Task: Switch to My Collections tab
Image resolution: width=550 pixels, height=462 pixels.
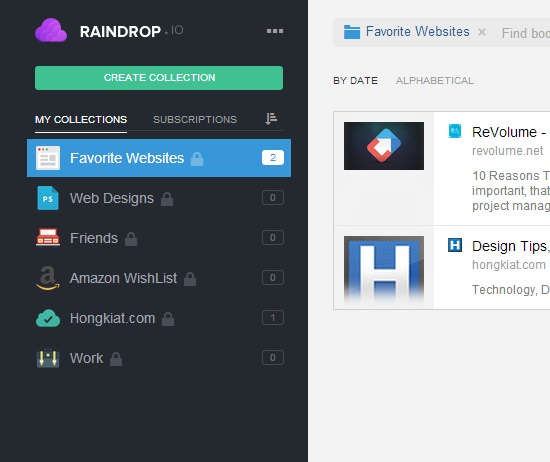Action: tap(81, 120)
